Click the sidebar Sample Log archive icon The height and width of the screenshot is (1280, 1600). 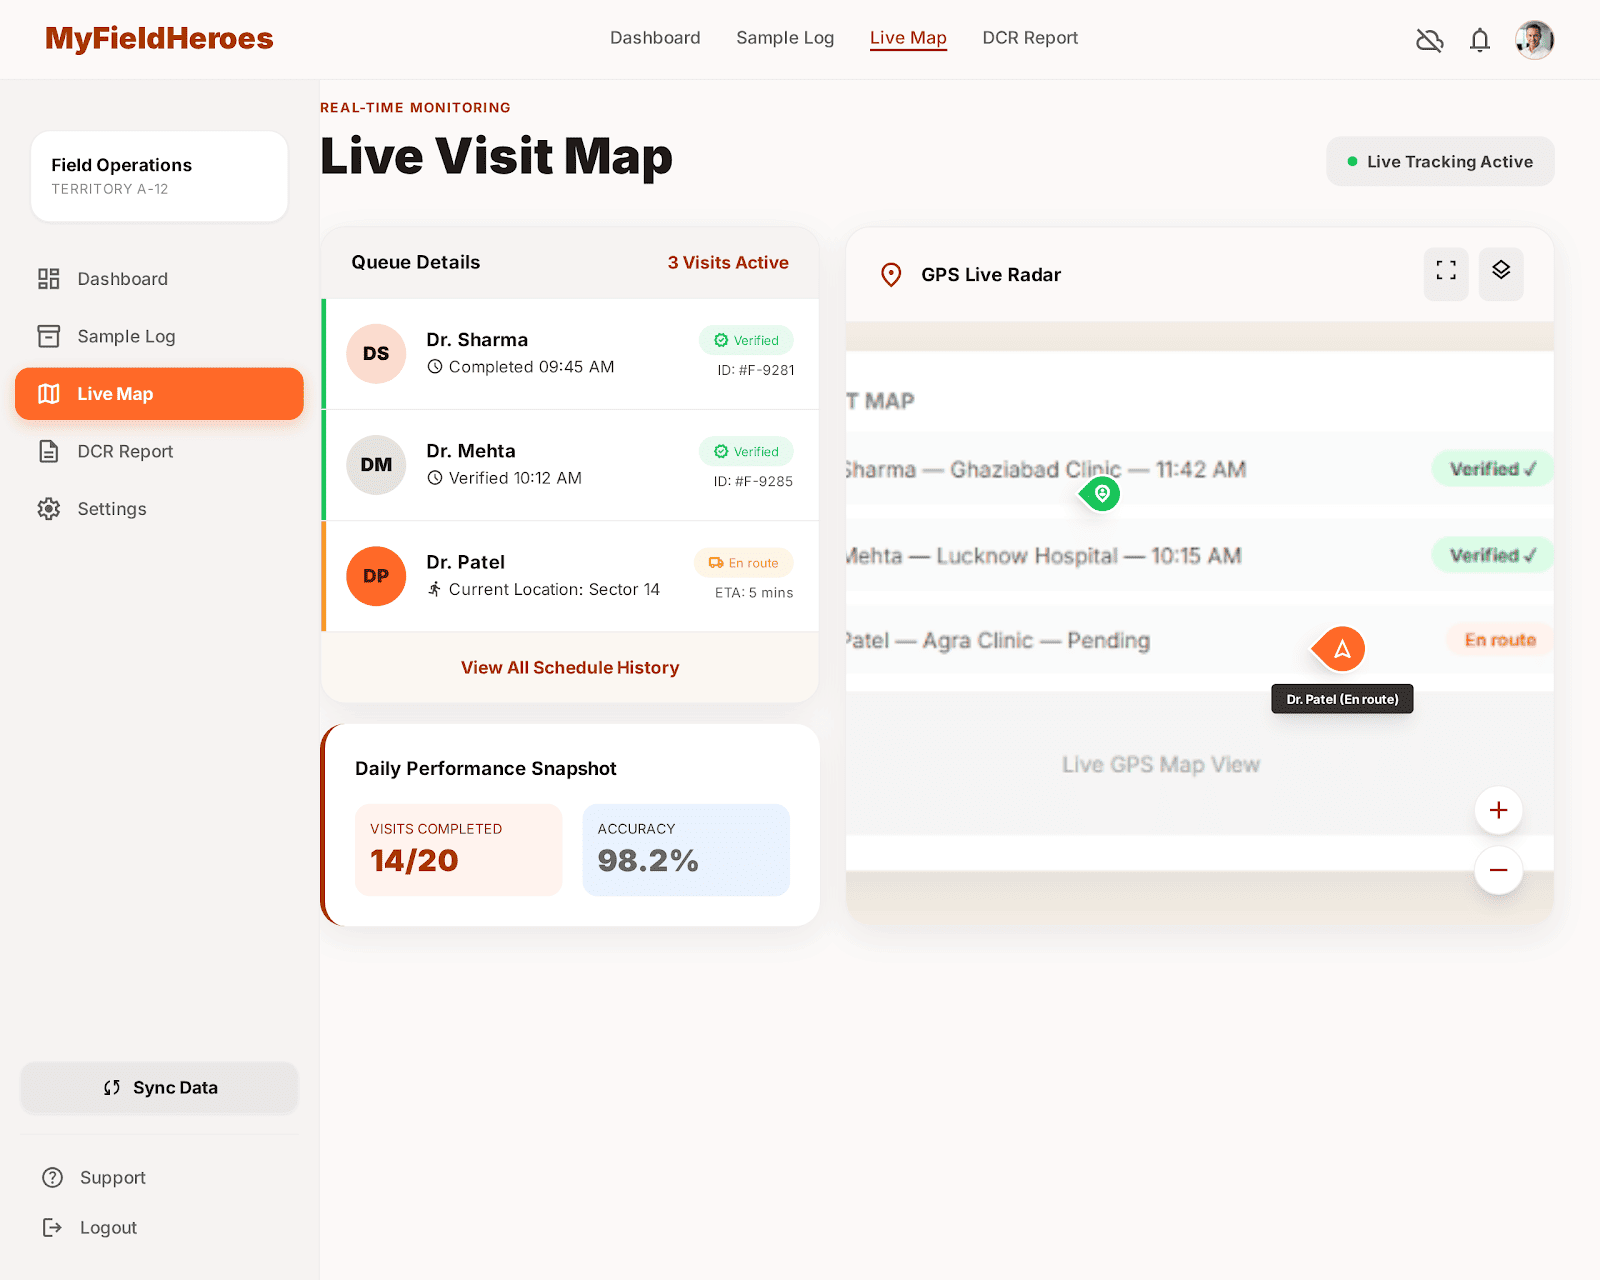[49, 336]
